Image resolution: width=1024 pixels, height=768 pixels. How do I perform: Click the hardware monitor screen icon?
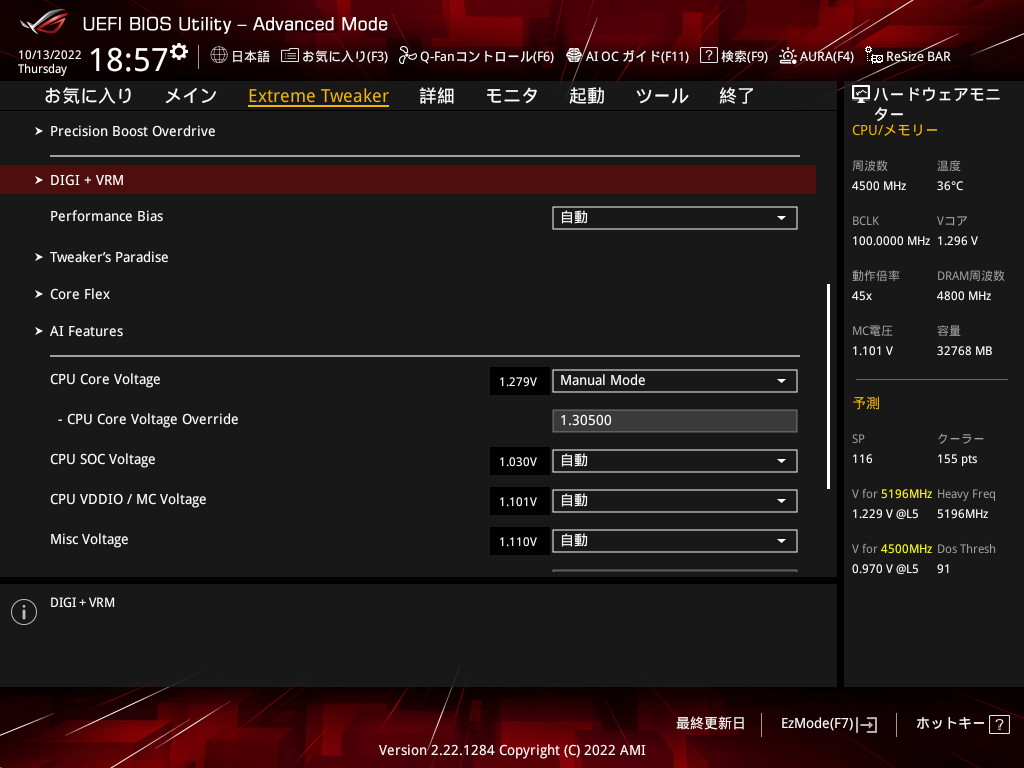861,95
